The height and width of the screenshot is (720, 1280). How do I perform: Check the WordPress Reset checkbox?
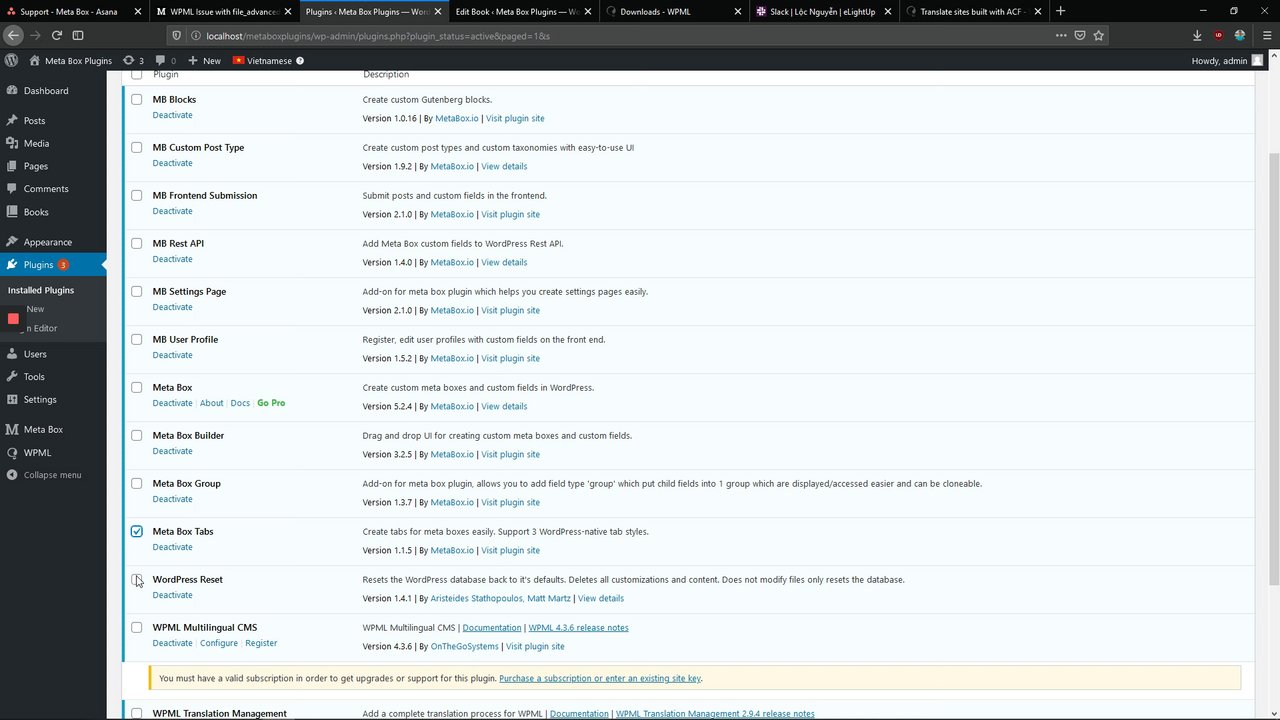tap(137, 579)
